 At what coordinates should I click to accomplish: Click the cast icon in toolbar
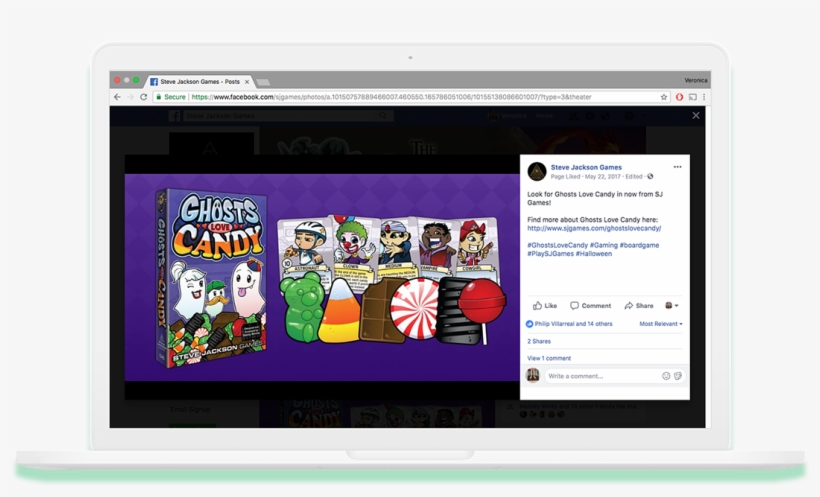tap(692, 97)
